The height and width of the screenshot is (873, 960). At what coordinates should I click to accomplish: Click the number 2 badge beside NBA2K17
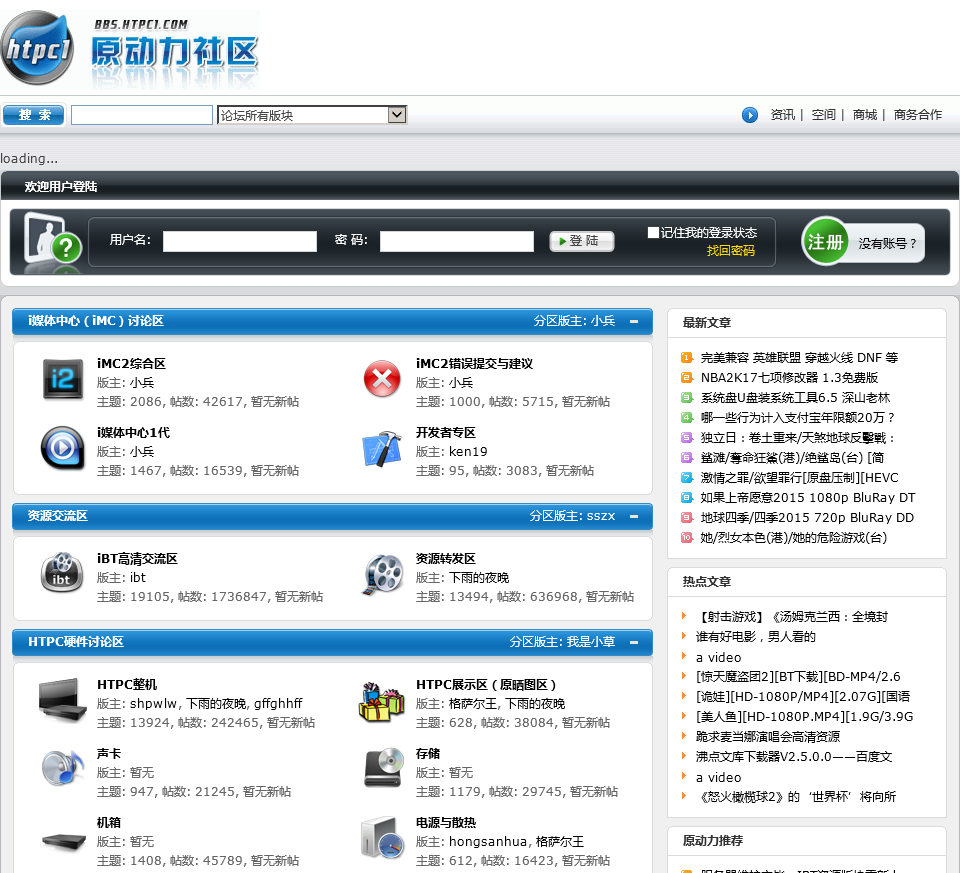click(686, 378)
